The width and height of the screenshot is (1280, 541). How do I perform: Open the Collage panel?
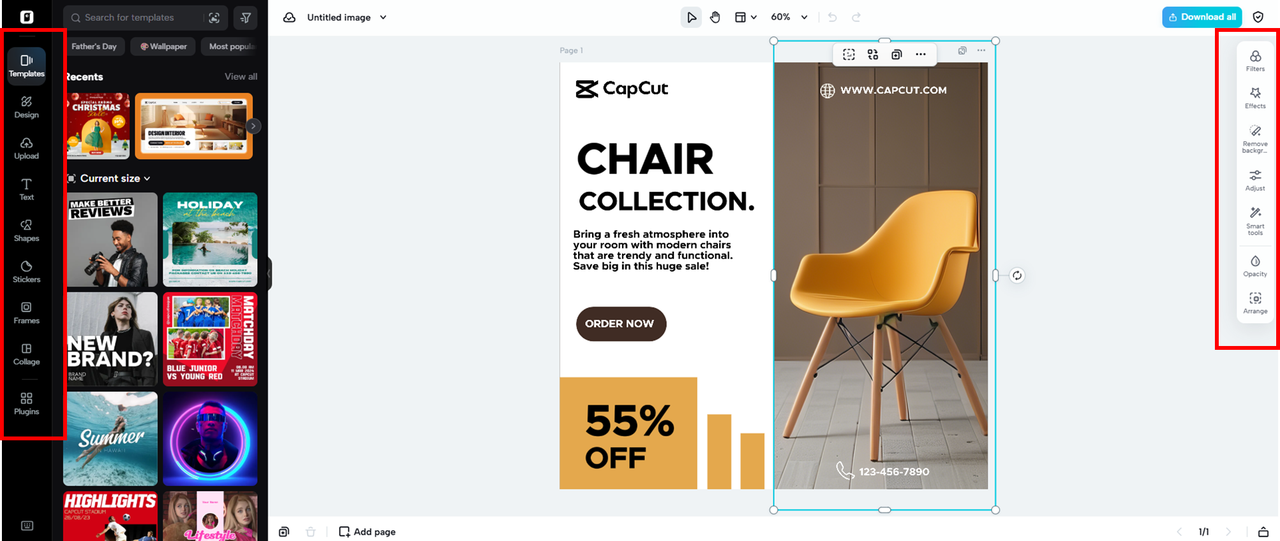tap(26, 354)
